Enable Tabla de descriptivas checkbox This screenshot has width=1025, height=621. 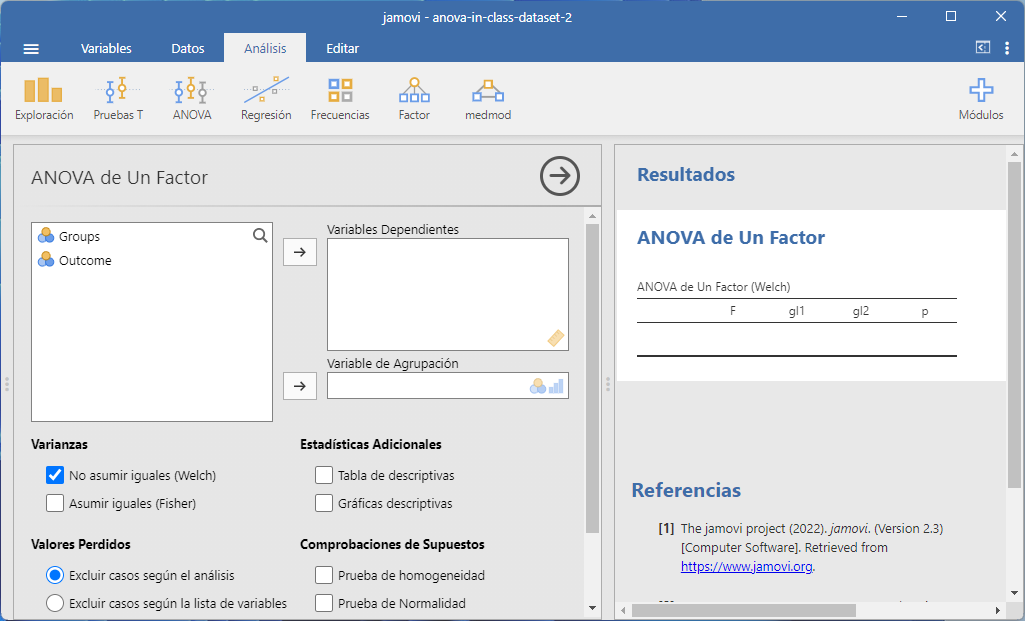324,476
